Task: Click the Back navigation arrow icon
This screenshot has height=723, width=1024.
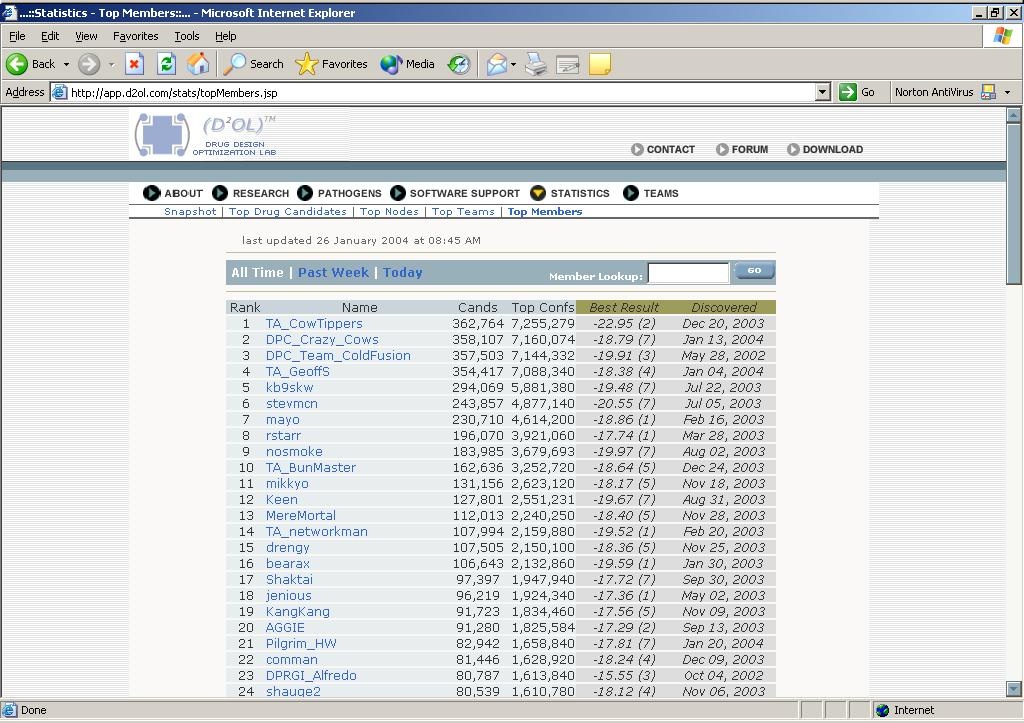Action: [x=17, y=64]
